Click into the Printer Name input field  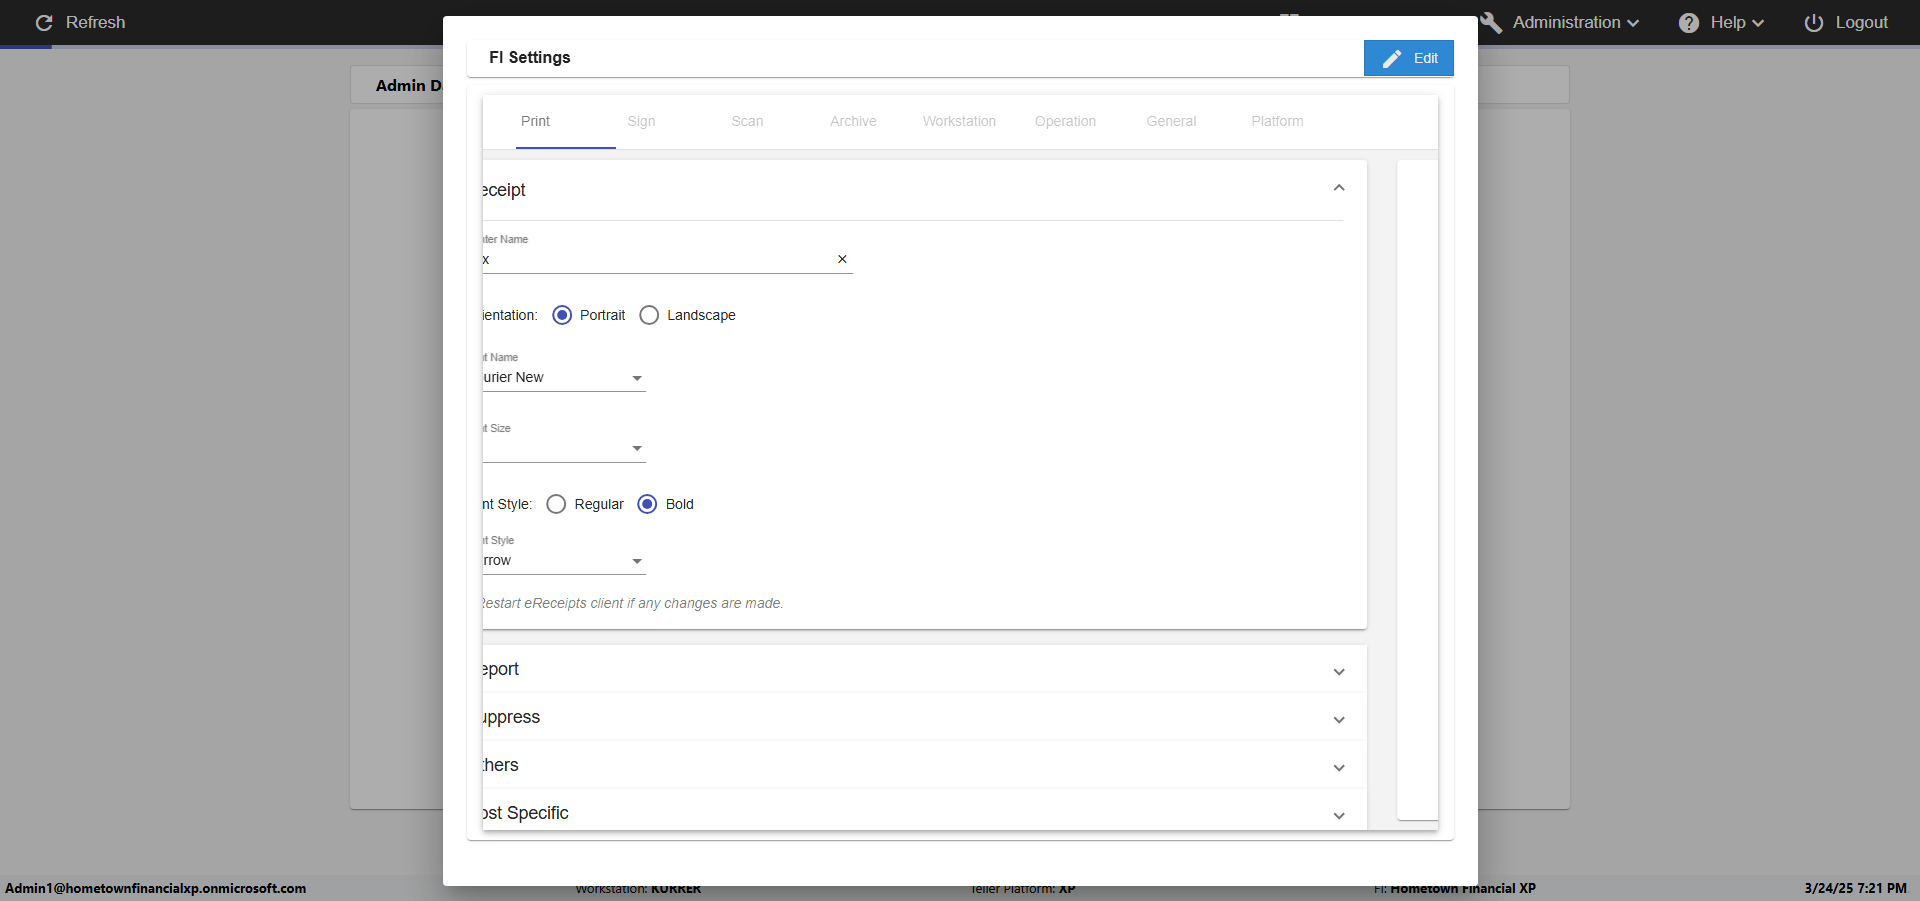point(655,259)
